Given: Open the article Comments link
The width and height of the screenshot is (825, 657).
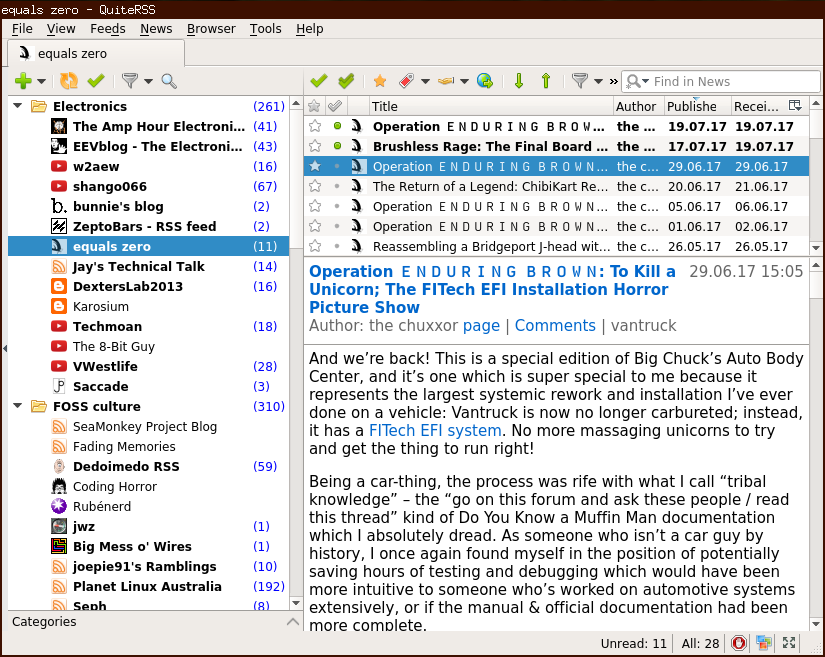Looking at the screenshot, I should (555, 325).
